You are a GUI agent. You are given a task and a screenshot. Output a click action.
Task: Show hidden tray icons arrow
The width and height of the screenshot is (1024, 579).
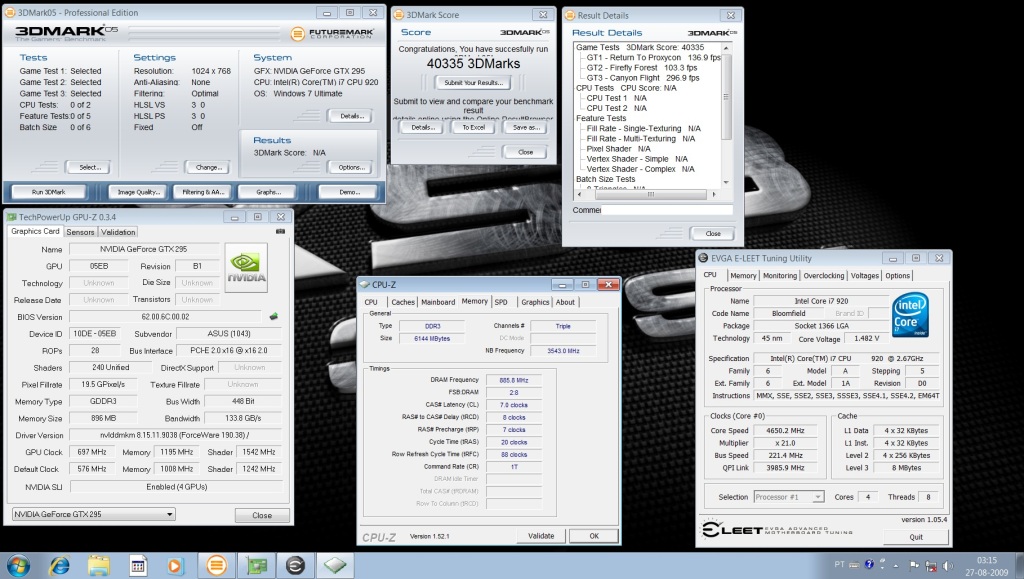[896, 566]
